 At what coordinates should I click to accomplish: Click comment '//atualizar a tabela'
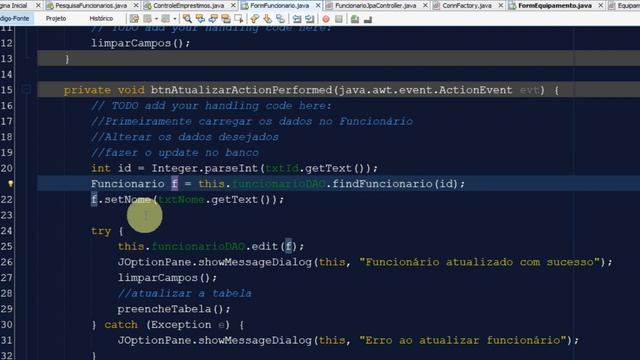[x=184, y=293]
